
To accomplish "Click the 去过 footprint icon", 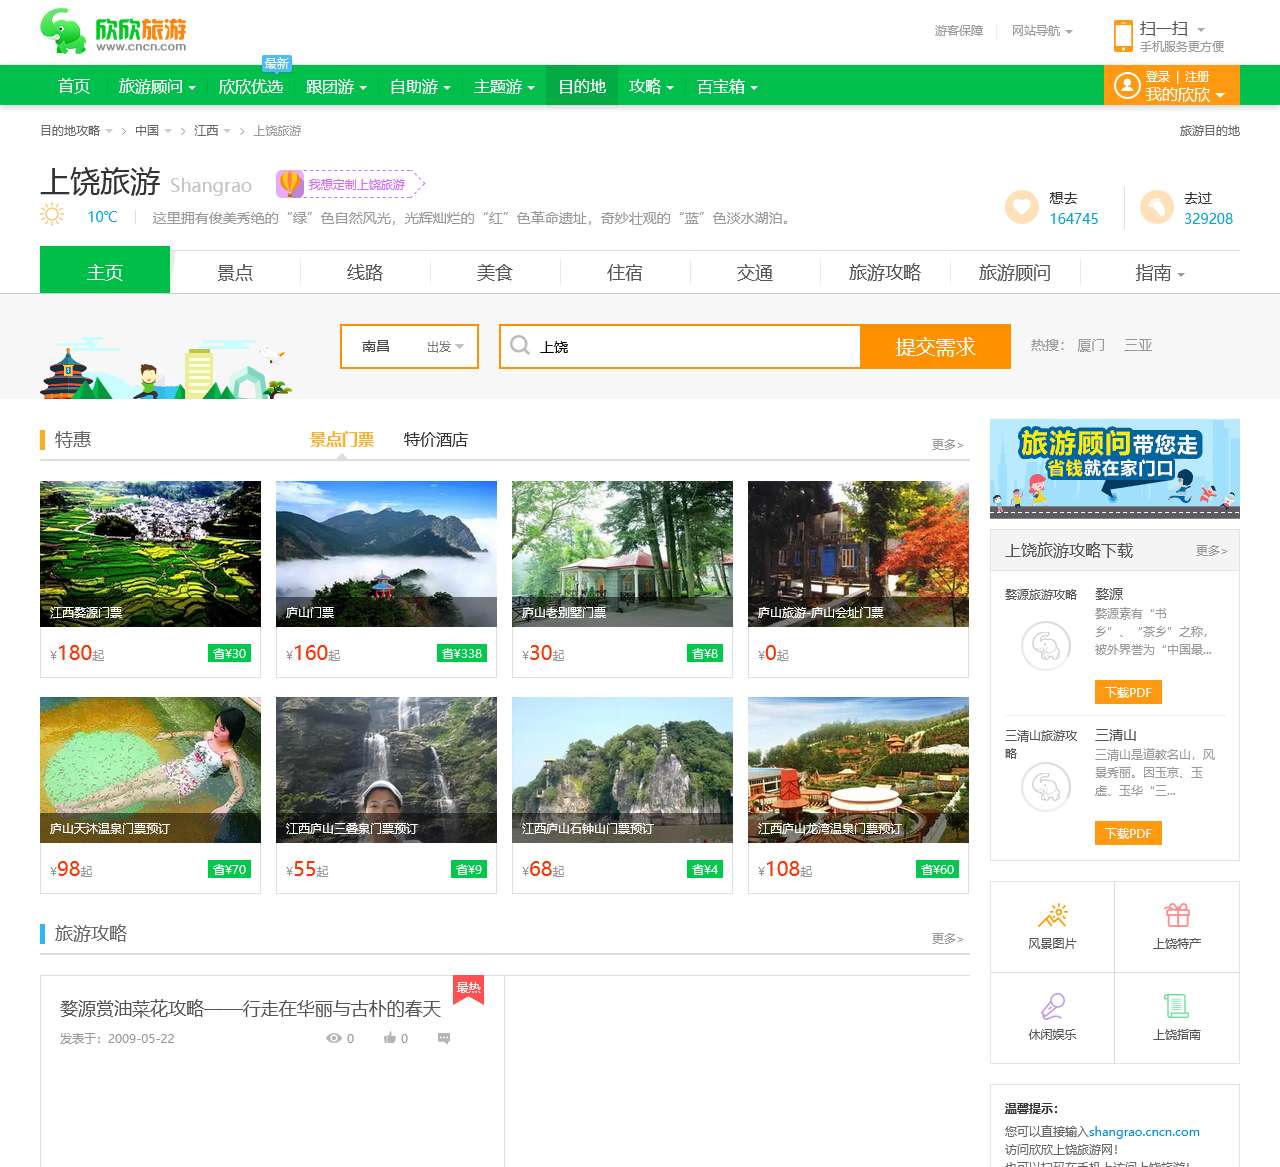I will point(1158,206).
